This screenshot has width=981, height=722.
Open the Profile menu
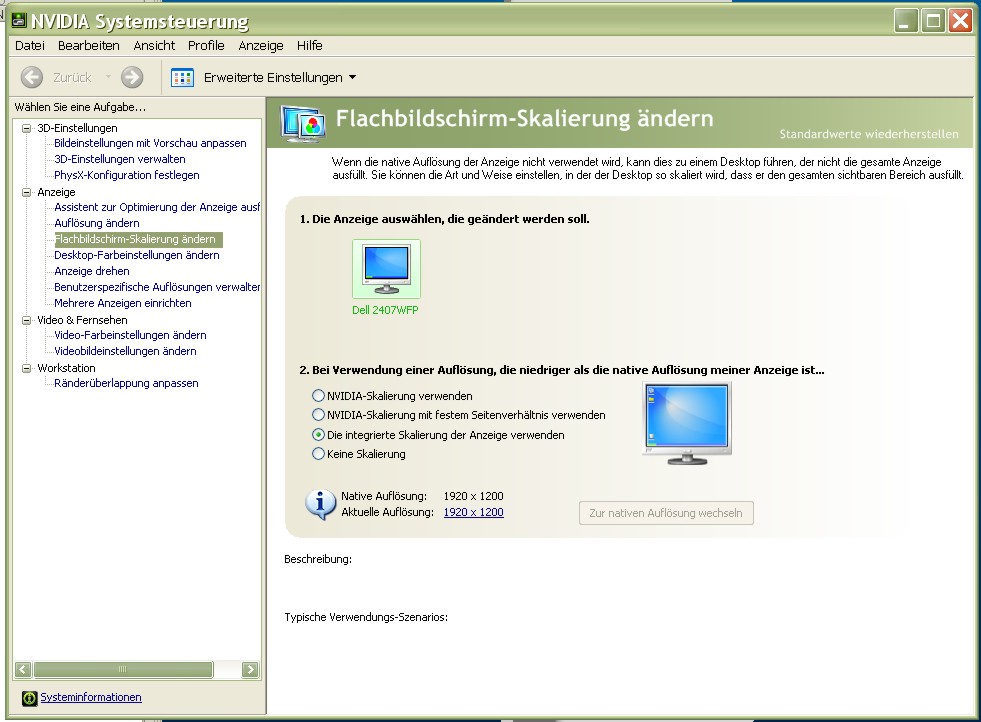(x=206, y=46)
